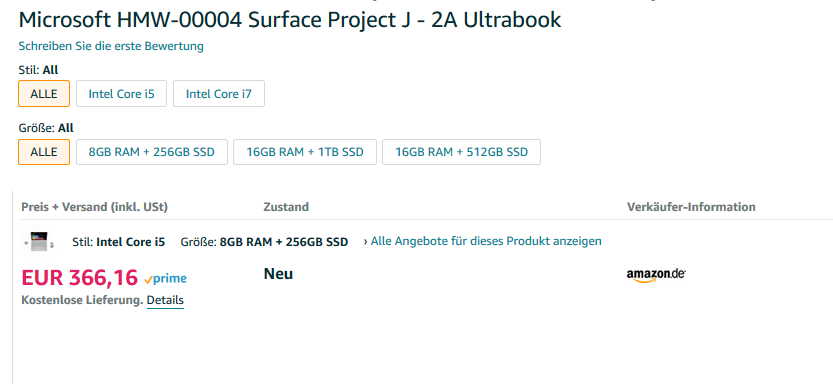Image resolution: width=833 pixels, height=384 pixels.
Task: Click the EUR 366,16 price
Action: pyautogui.click(x=80, y=277)
